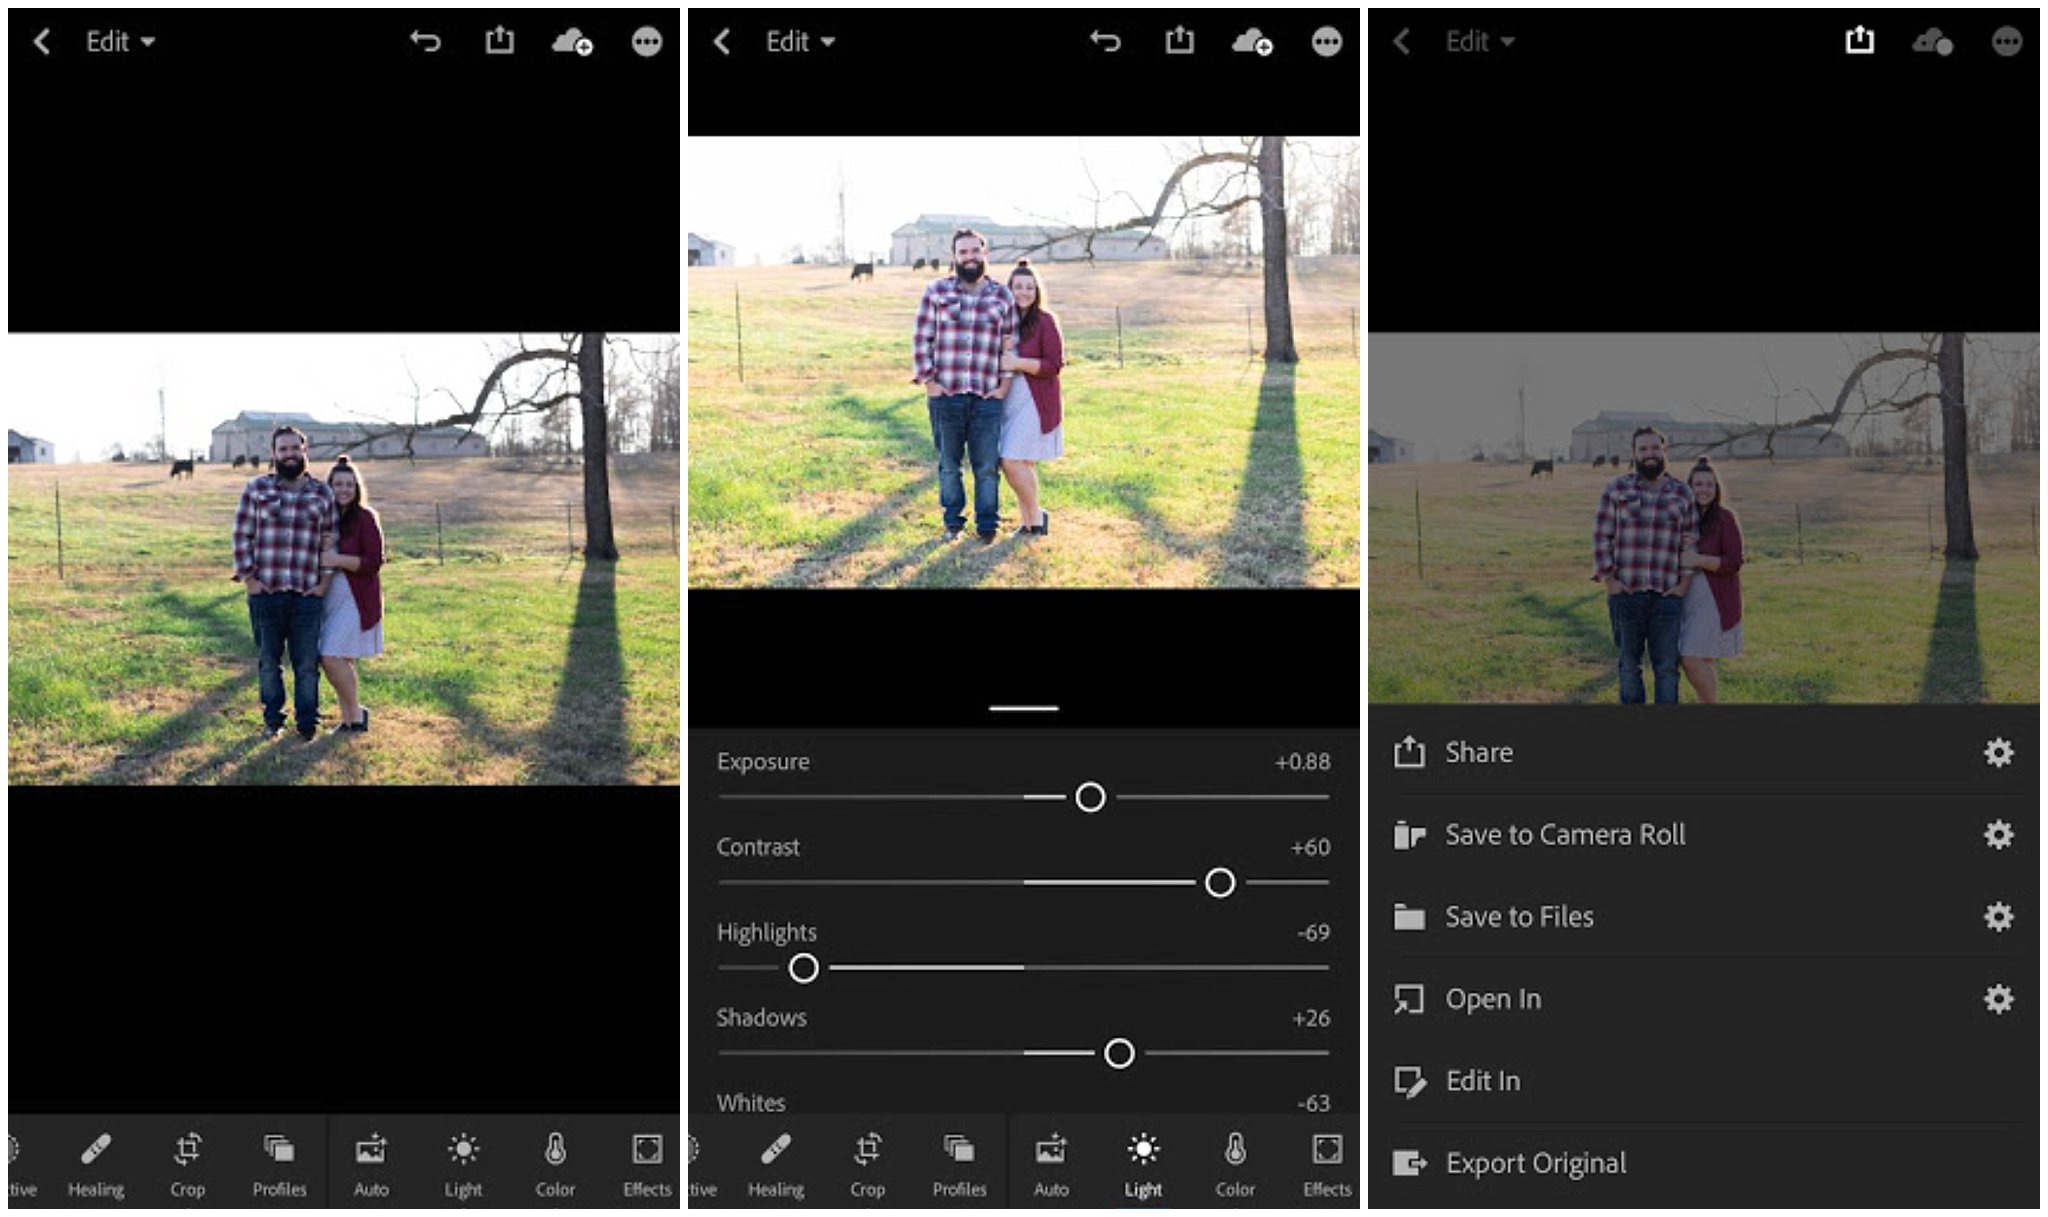Choose Save to Camera Roll
This screenshot has width=2048, height=1217.
pos(1704,834)
